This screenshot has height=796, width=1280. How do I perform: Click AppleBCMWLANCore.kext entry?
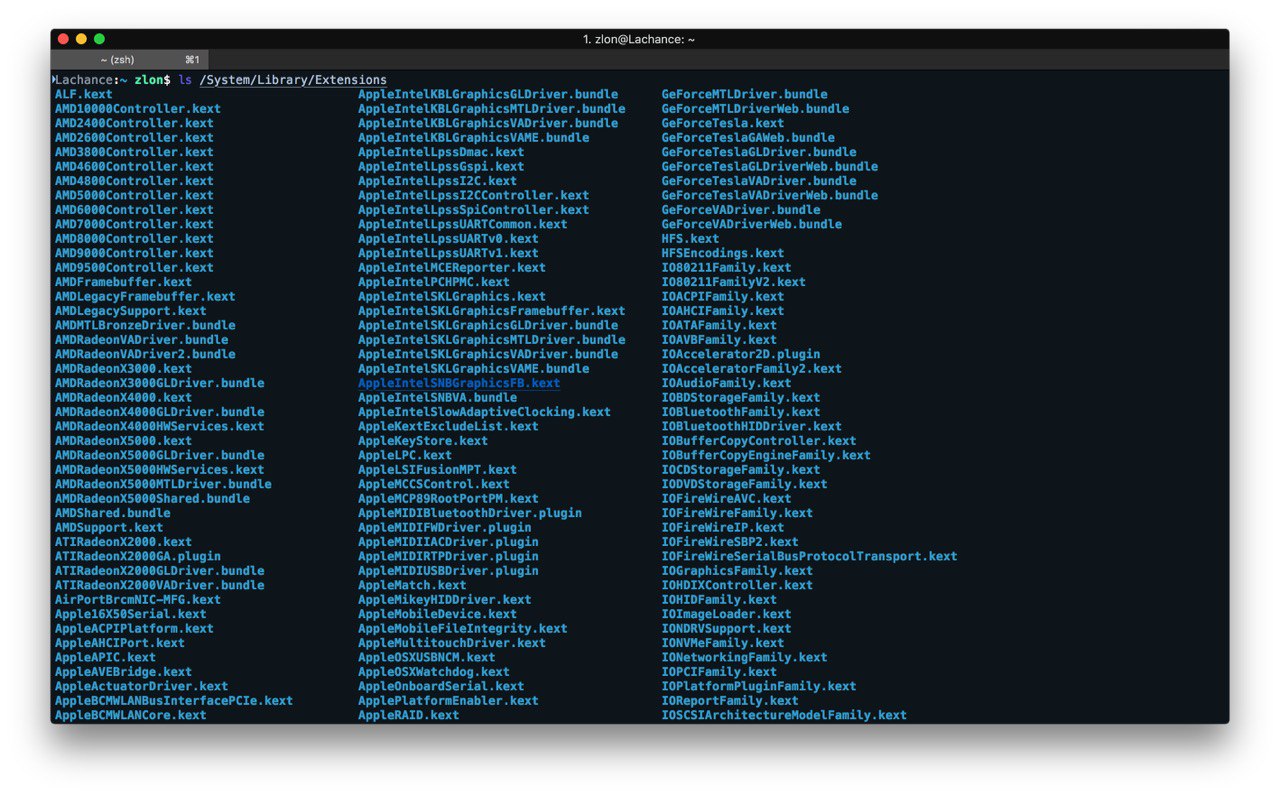[x=131, y=715]
